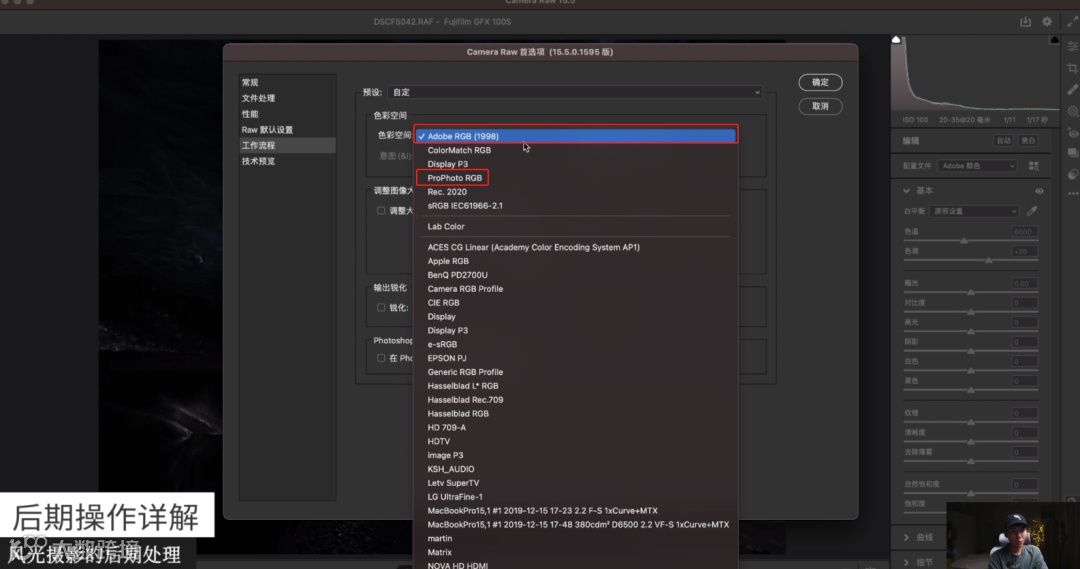This screenshot has height=569, width=1080.
Task: Open the 白平衡 原照设置 dropdown
Action: tap(974, 211)
